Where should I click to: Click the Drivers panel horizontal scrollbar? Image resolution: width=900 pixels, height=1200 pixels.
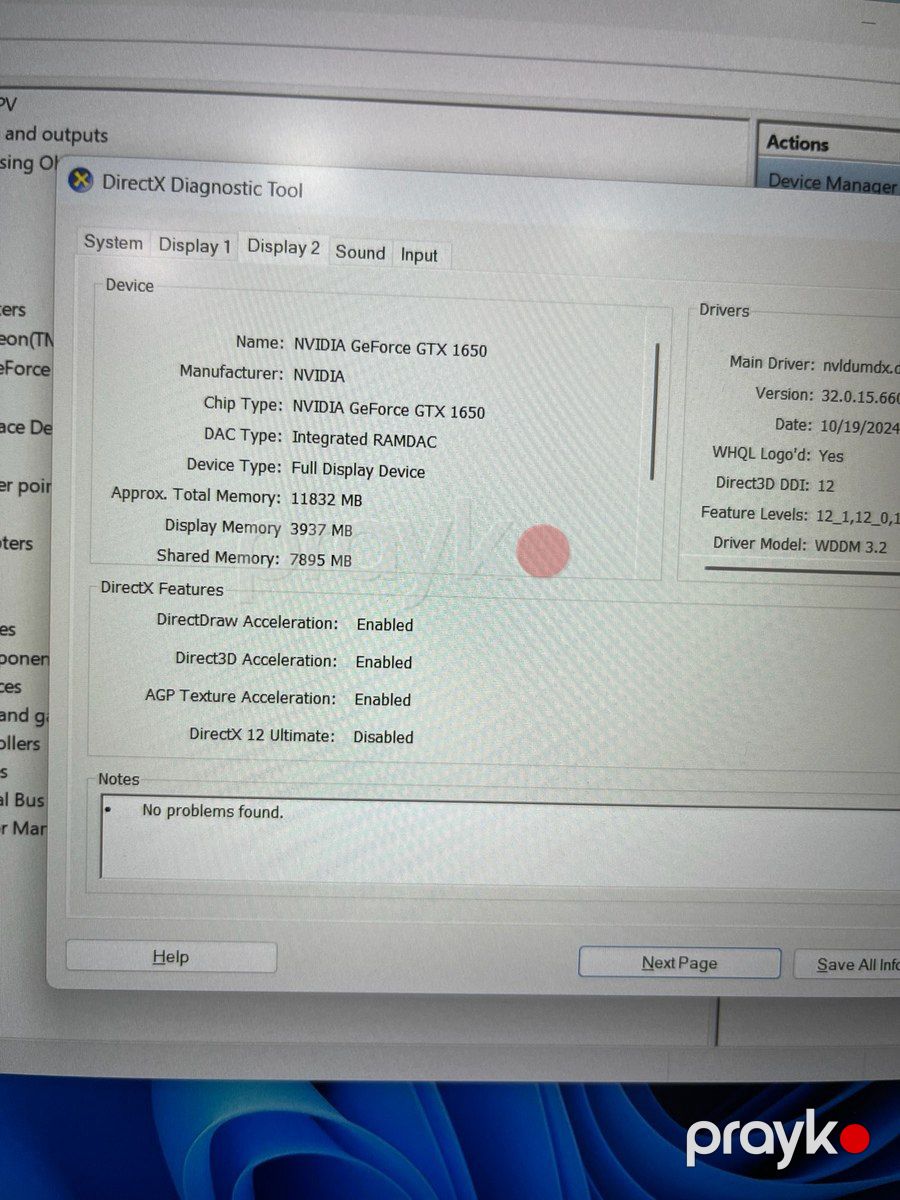pyautogui.click(x=800, y=570)
